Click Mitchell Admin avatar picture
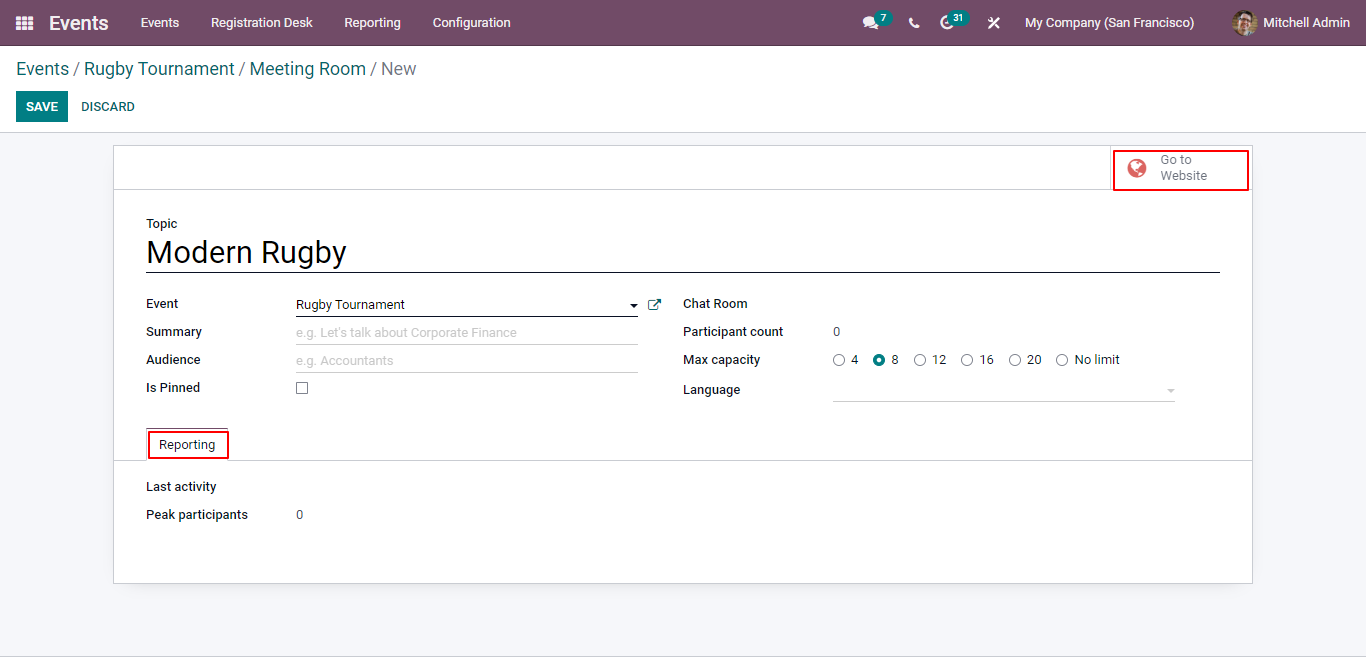1366x657 pixels. tap(1245, 23)
